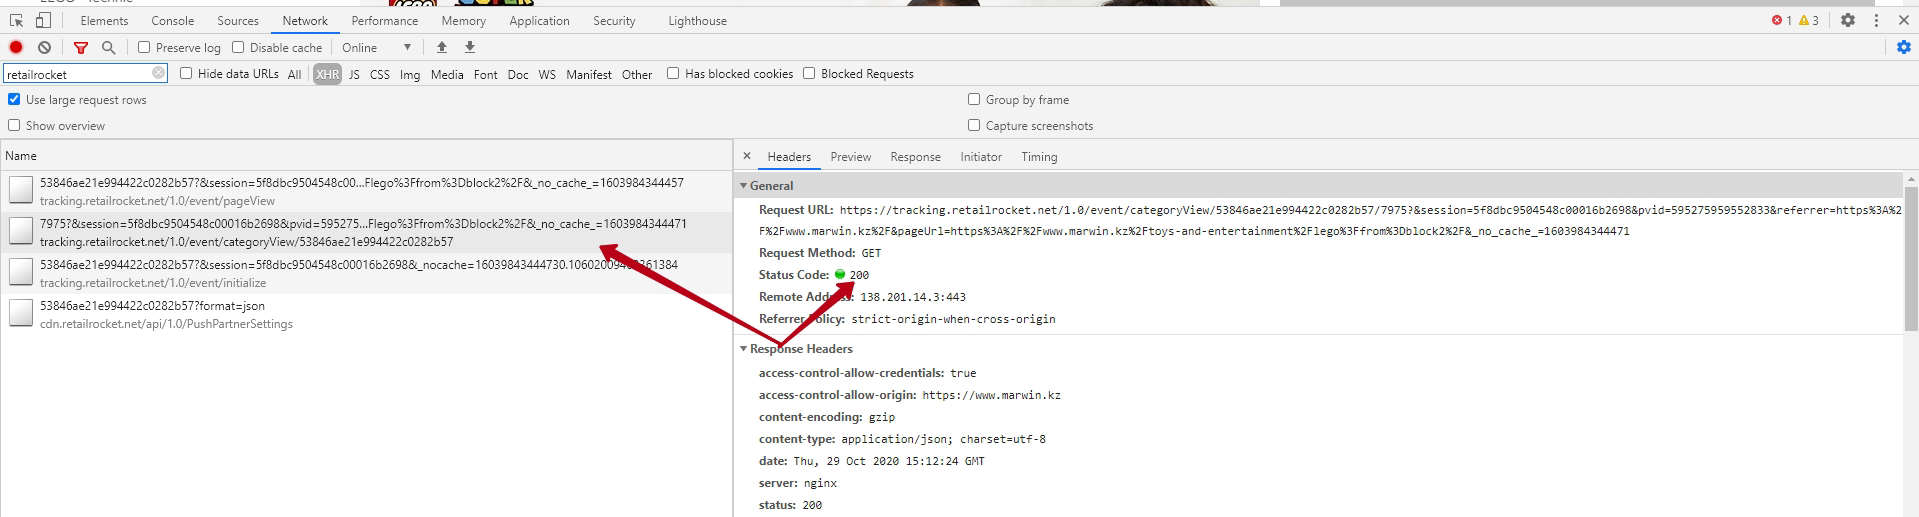1919x517 pixels.
Task: Activate the inspect element picker icon
Action: [17, 21]
